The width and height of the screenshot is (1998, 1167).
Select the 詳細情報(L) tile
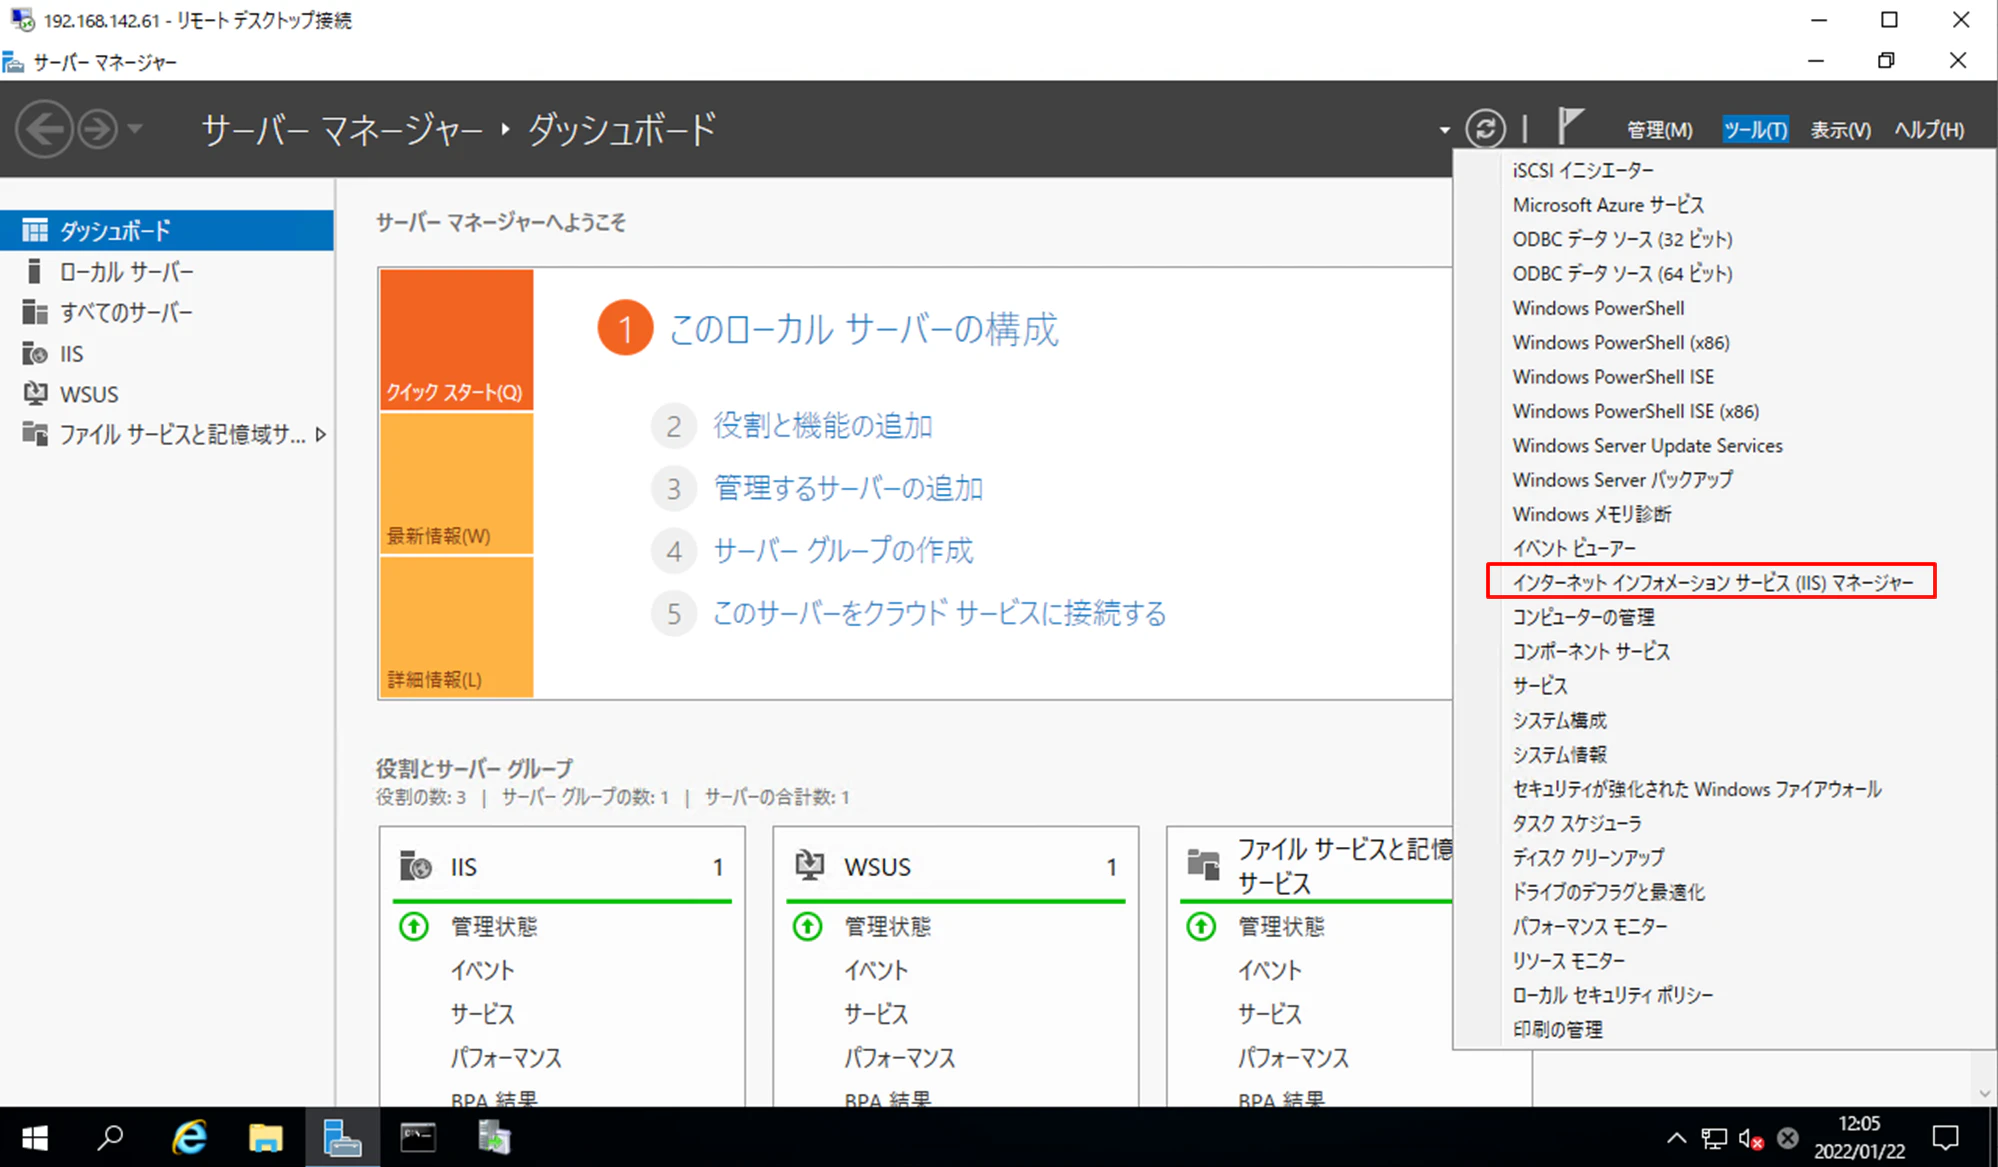point(456,627)
